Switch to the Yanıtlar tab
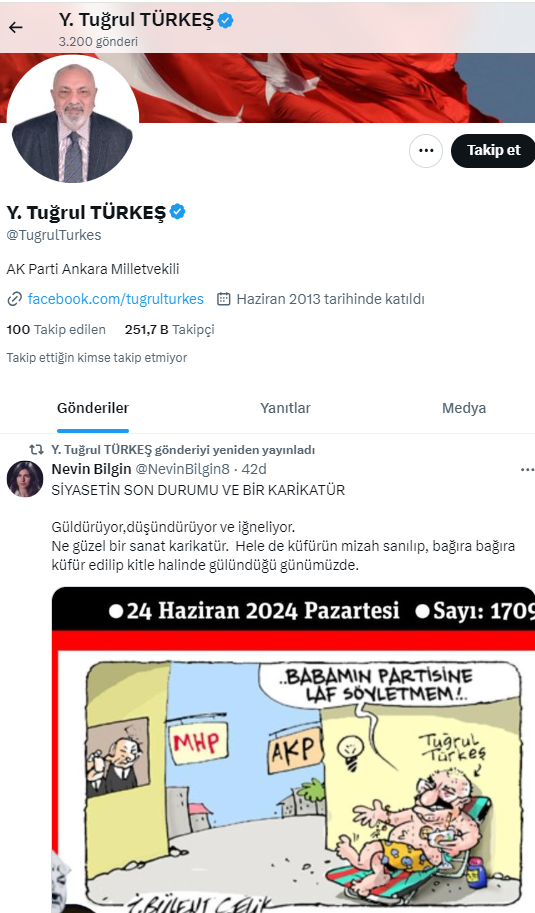The height and width of the screenshot is (913, 535). 285,408
